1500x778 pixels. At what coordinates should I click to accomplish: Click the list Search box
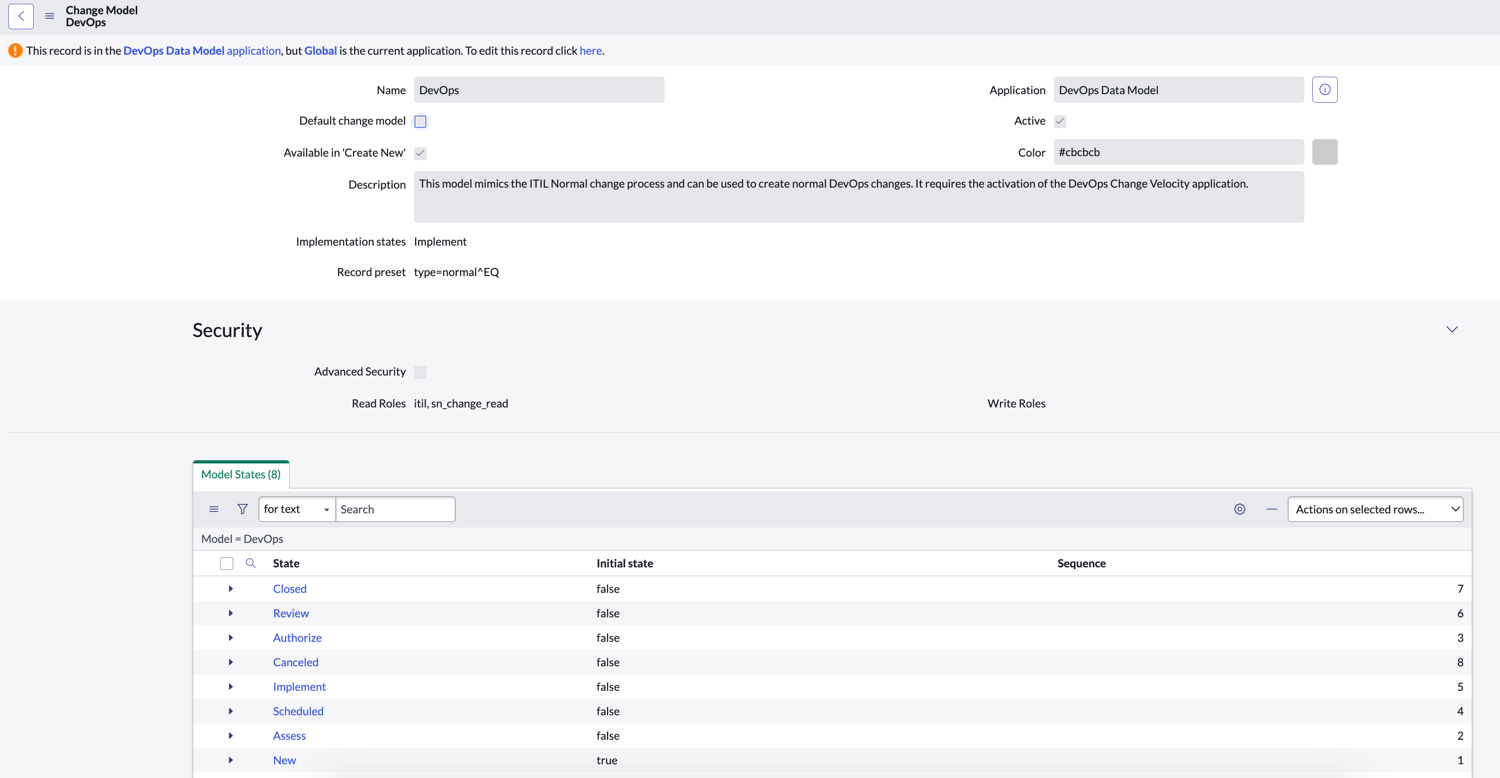395,509
